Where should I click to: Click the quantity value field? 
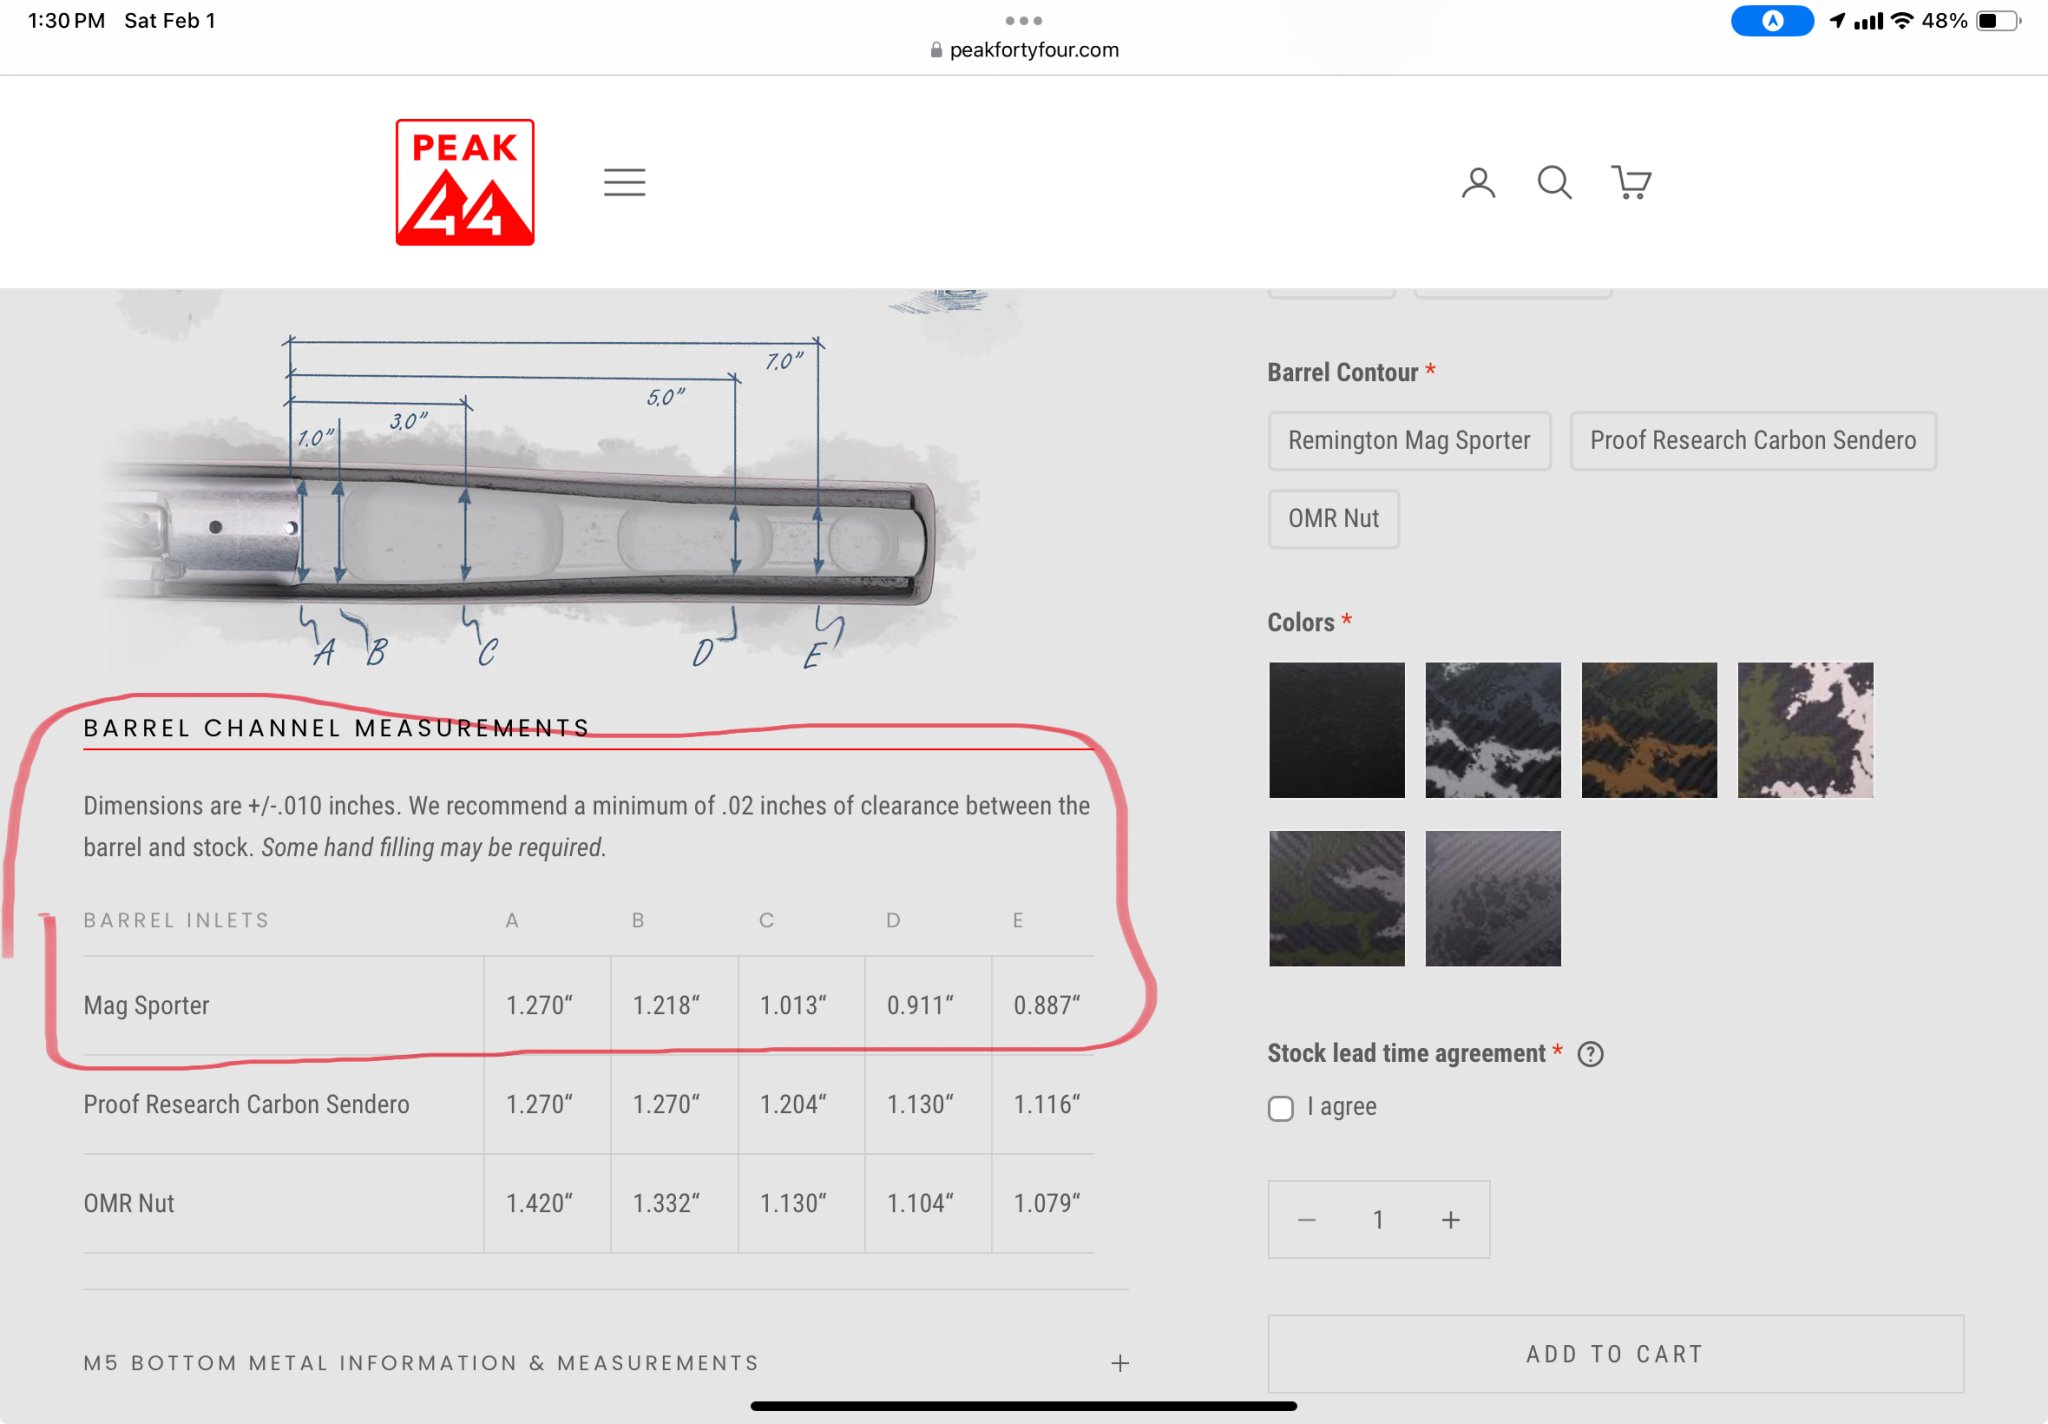point(1378,1220)
